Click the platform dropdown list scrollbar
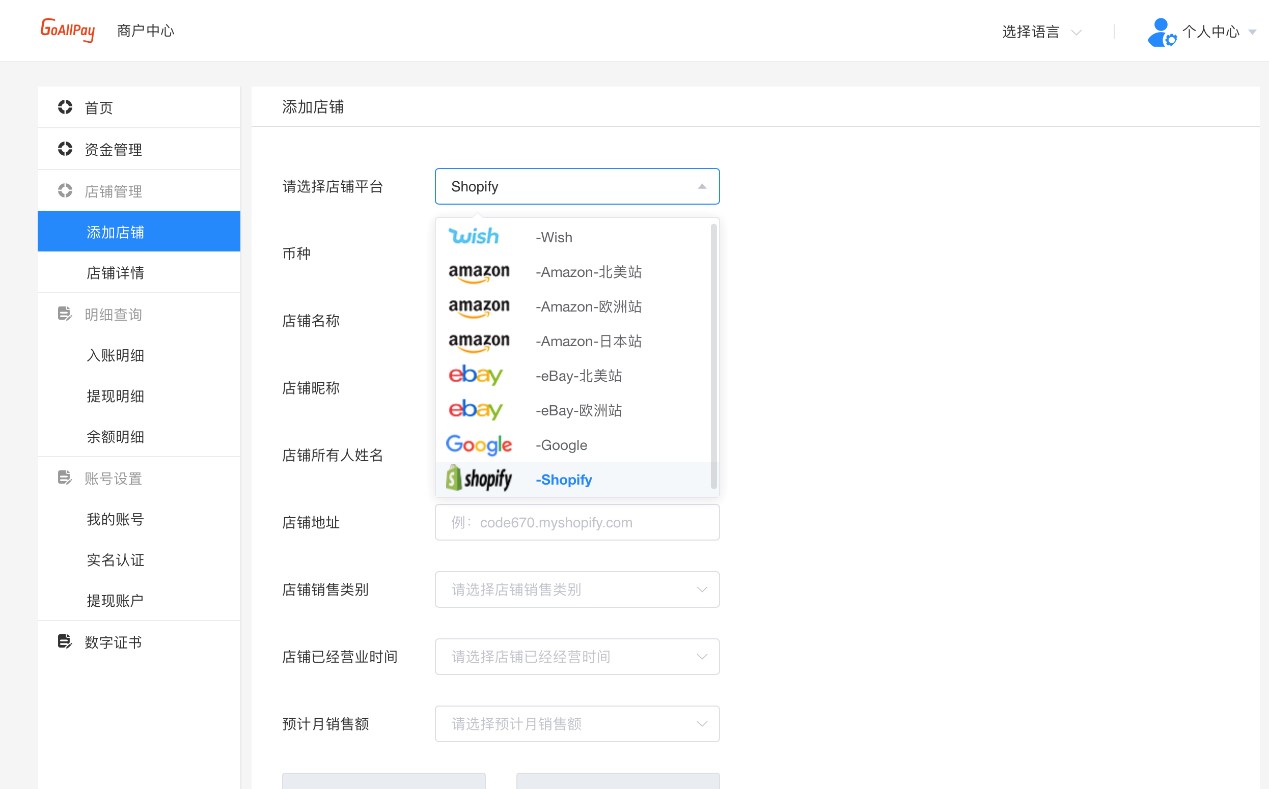Viewport: 1269px width, 789px height. pyautogui.click(x=714, y=356)
